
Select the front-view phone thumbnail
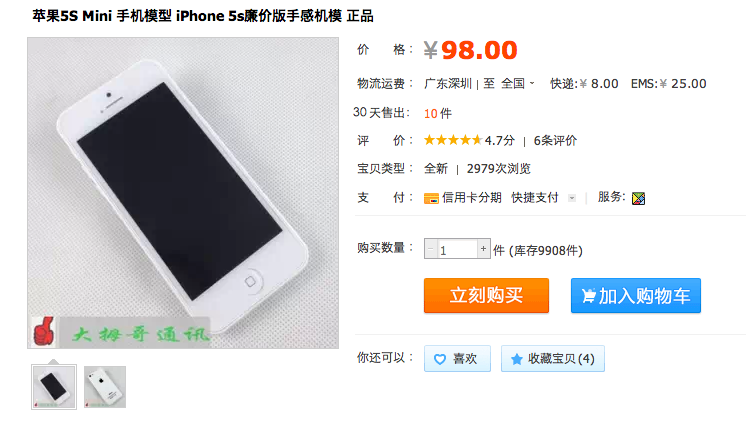pos(54,387)
